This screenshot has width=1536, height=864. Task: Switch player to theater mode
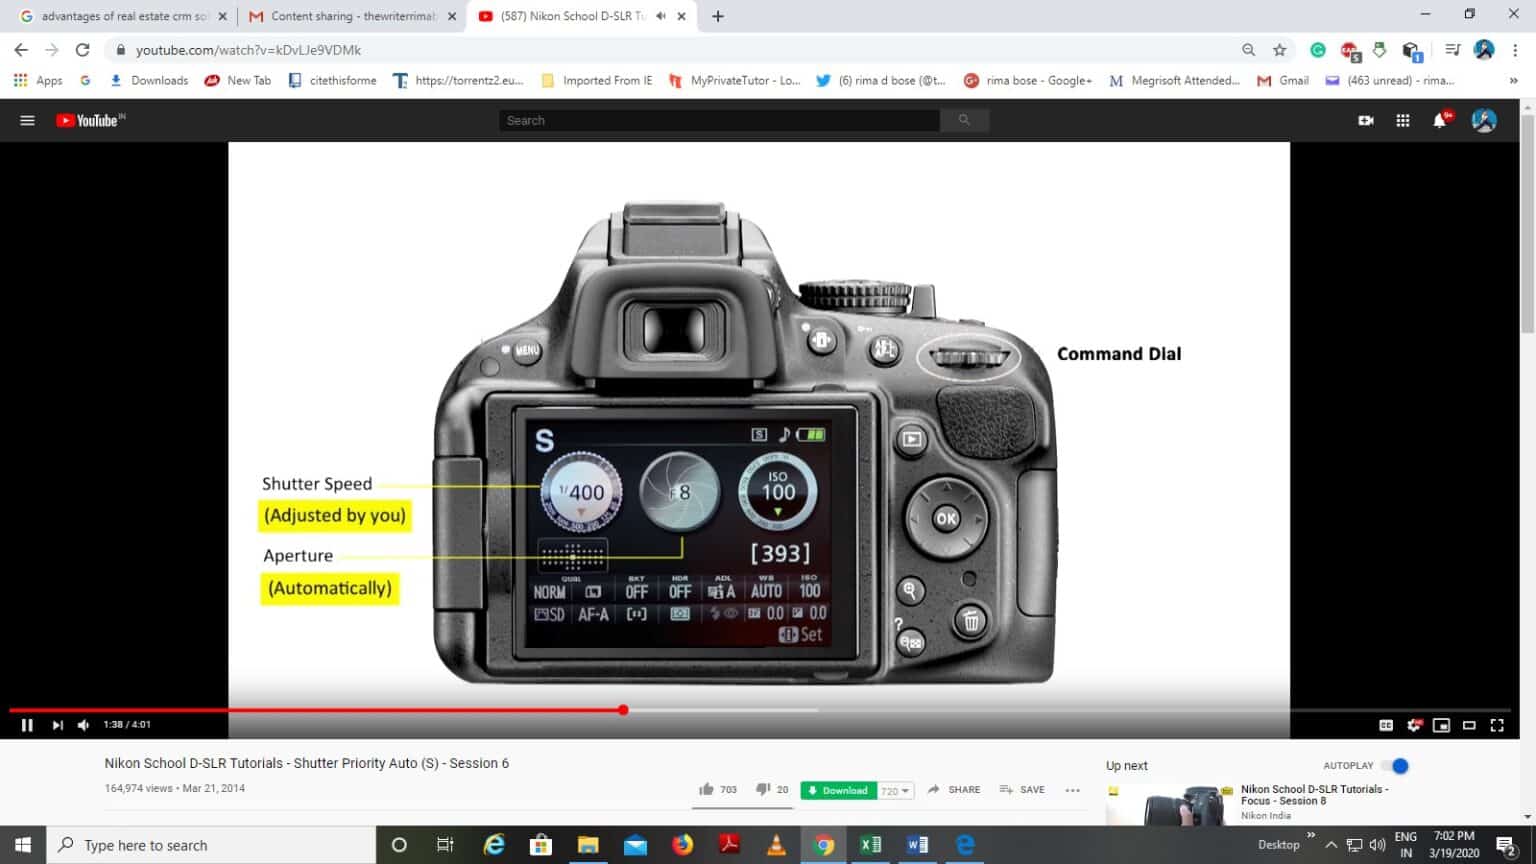[x=1469, y=724]
